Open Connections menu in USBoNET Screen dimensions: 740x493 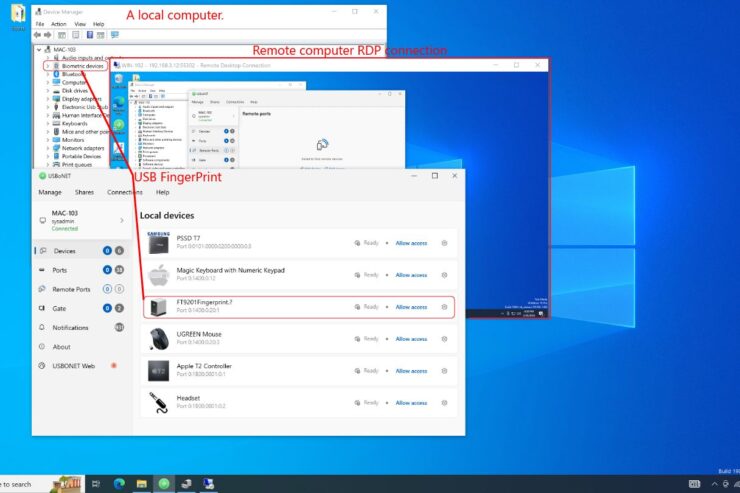click(125, 192)
